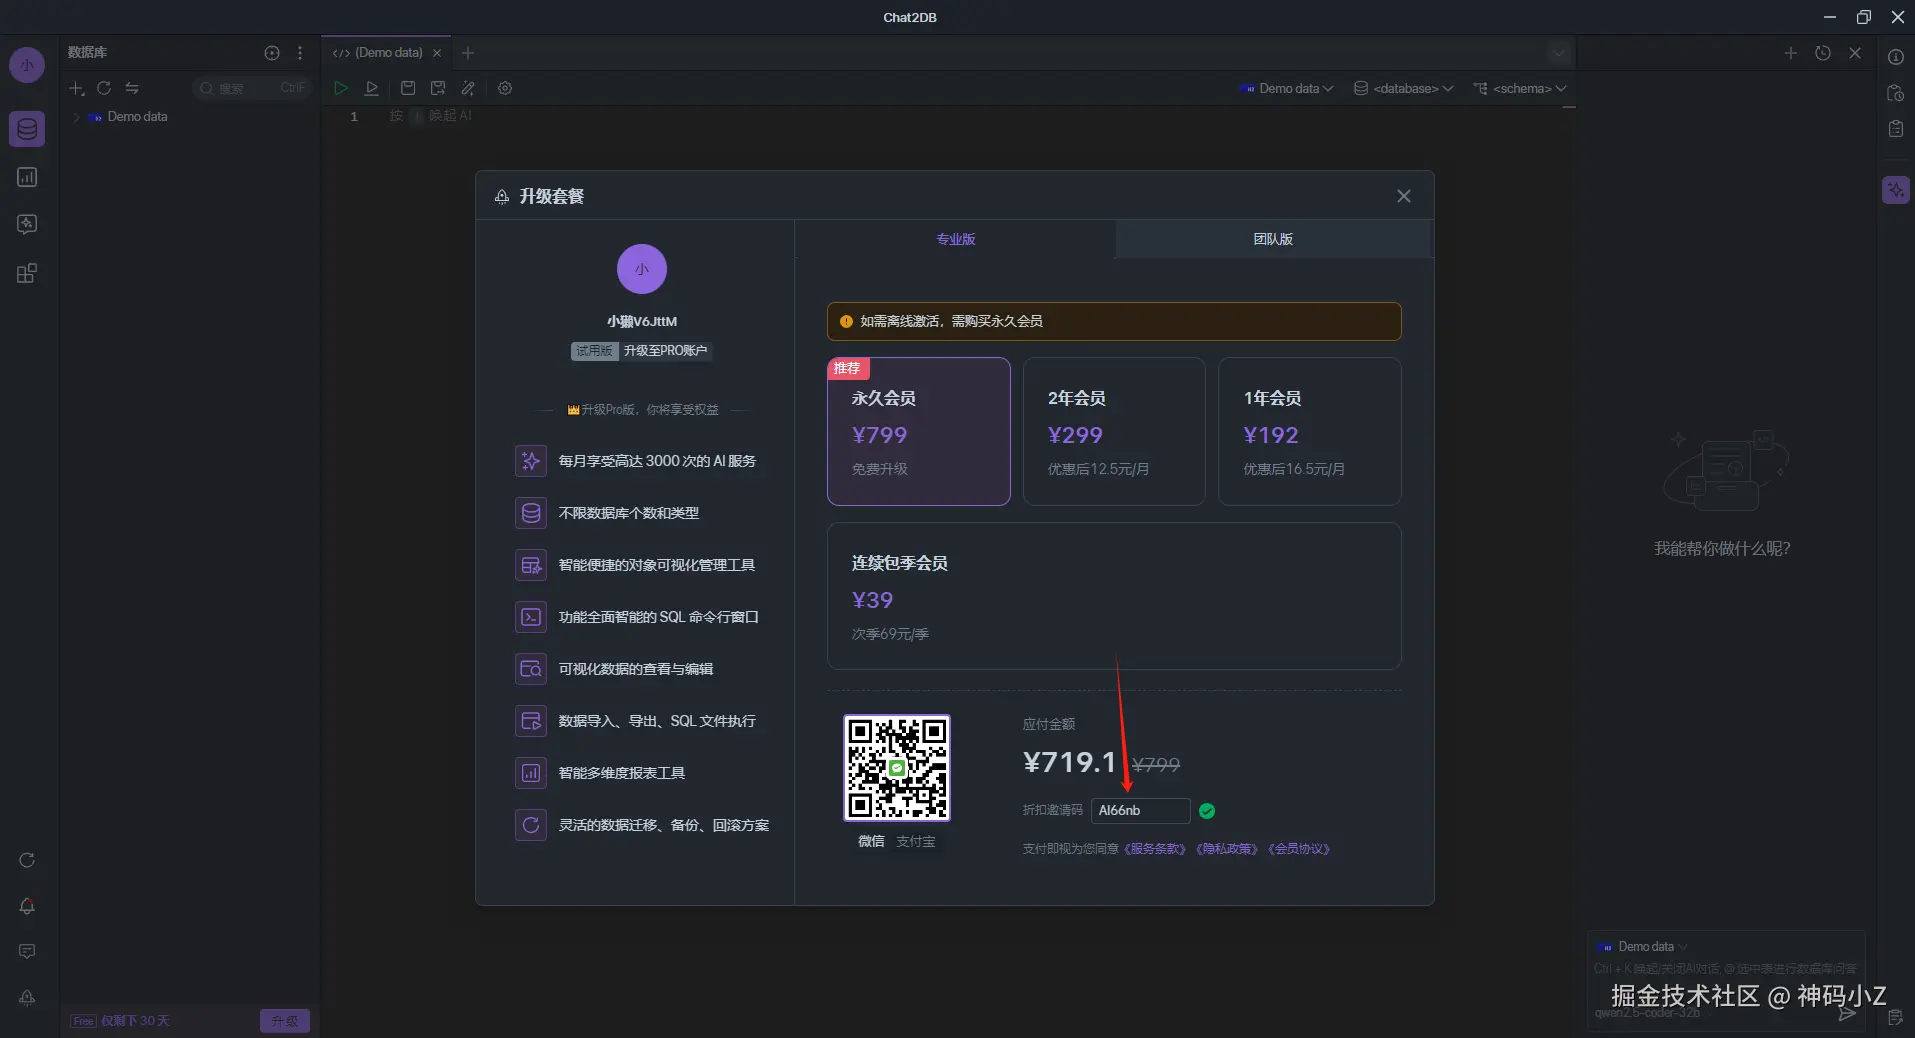Open the 《会员协议》 link
This screenshot has width=1915, height=1038.
[1299, 849]
